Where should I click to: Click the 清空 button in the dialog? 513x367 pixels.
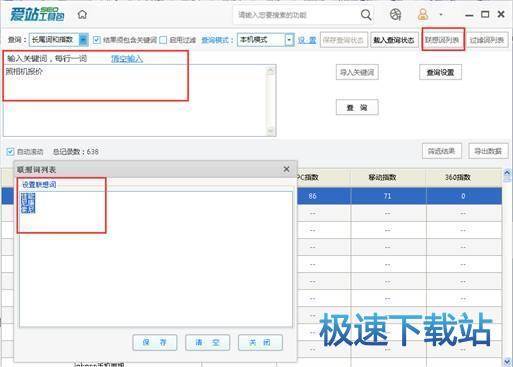coord(207,342)
